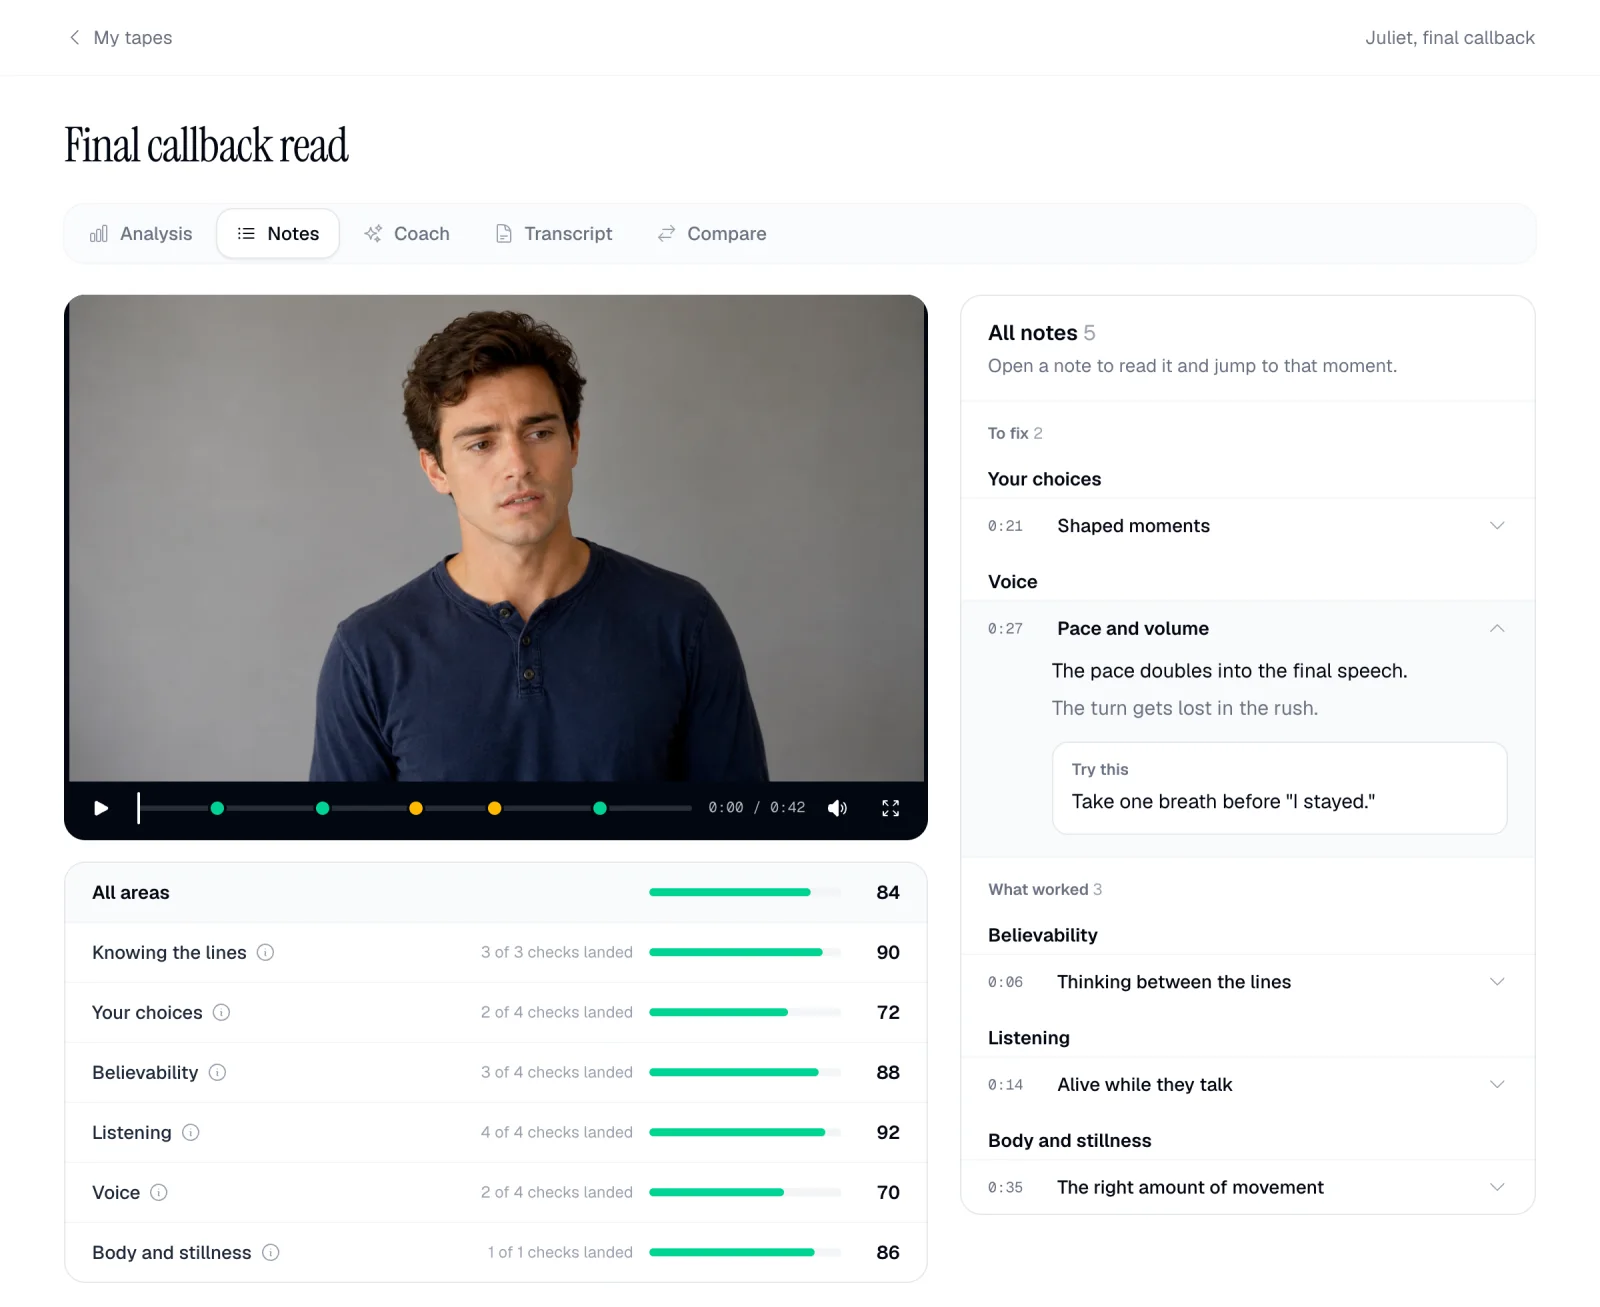Click the All areas score row
The image size is (1600, 1307).
pyautogui.click(x=496, y=892)
